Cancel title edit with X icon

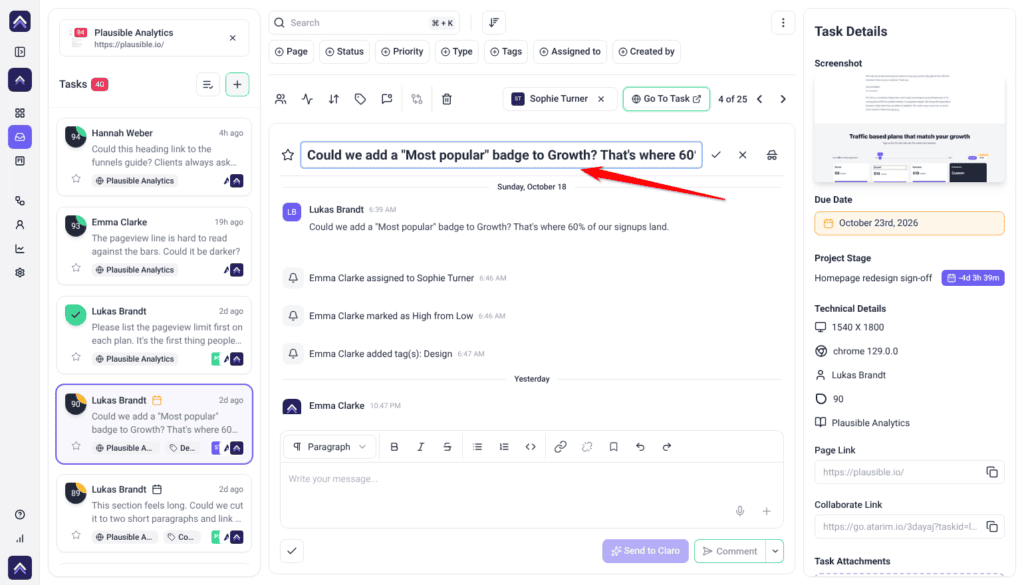tap(743, 155)
